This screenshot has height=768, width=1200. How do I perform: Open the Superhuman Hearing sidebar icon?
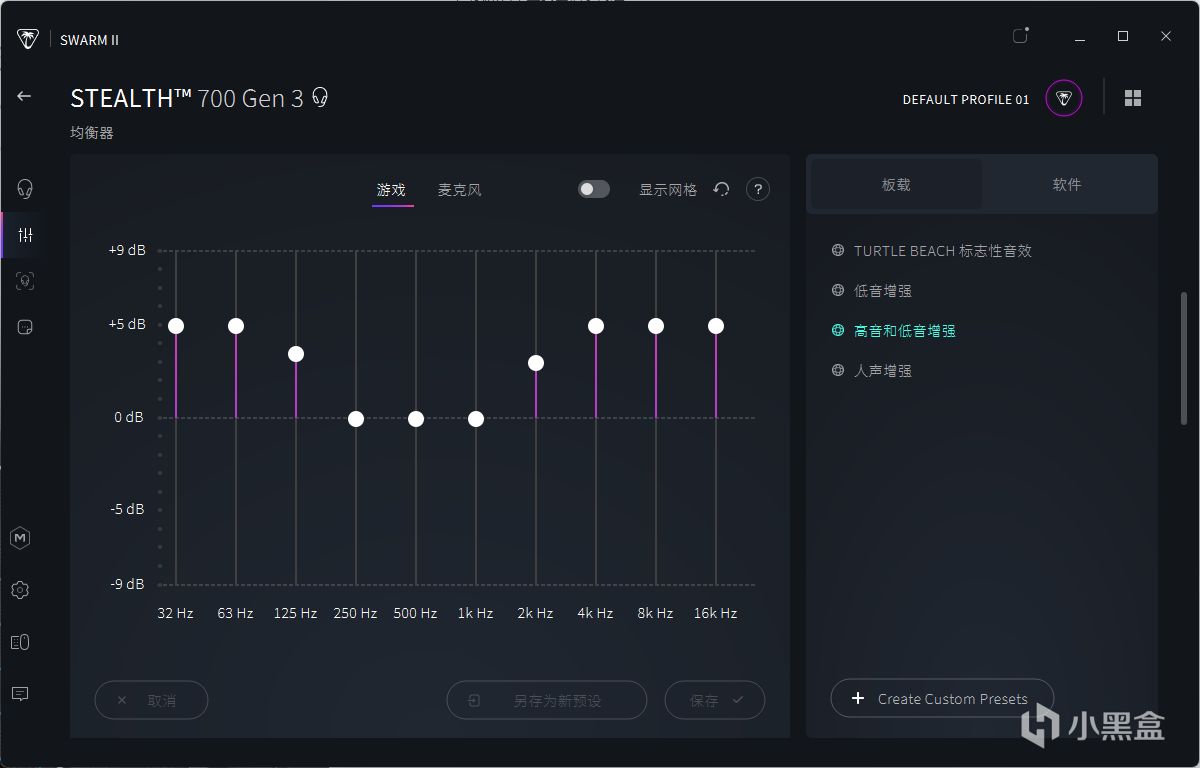[25, 281]
